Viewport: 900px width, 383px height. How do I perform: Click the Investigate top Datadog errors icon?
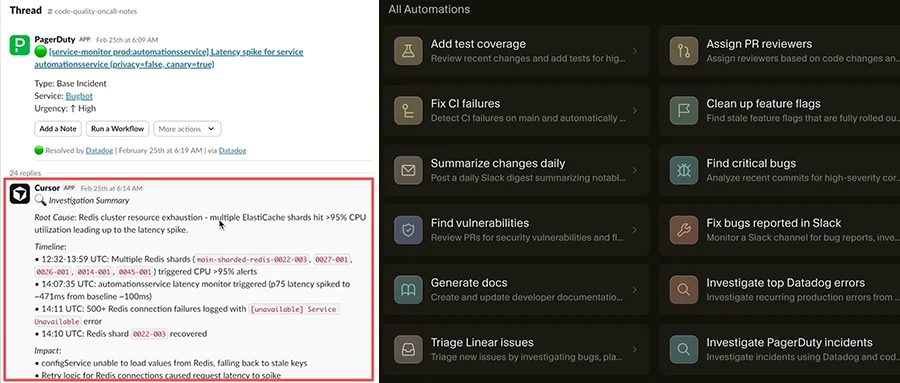coord(684,289)
